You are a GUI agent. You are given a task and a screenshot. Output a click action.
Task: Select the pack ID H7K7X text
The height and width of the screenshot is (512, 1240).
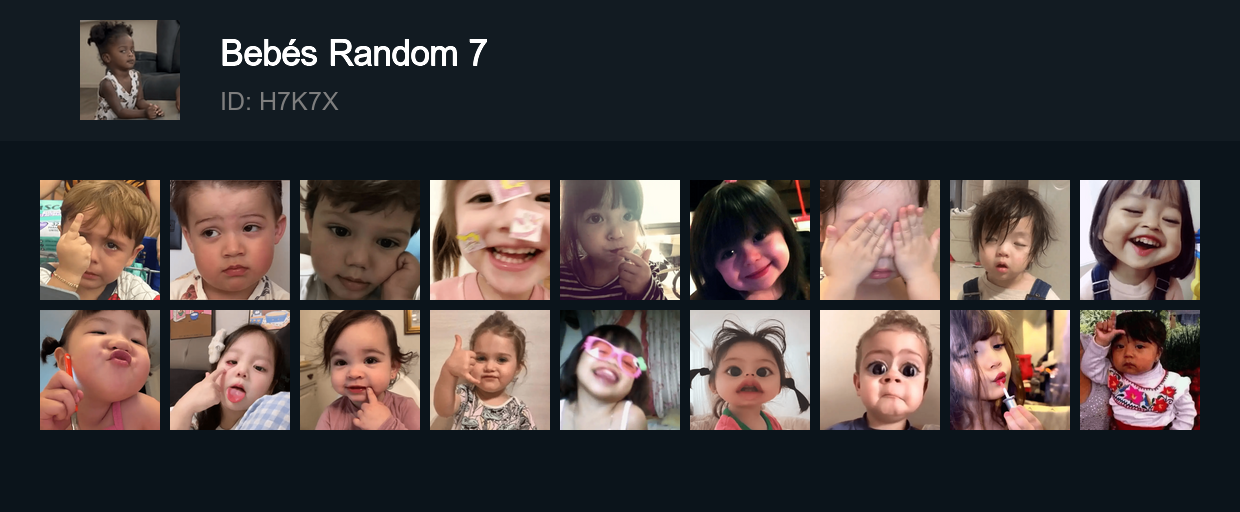(x=279, y=101)
